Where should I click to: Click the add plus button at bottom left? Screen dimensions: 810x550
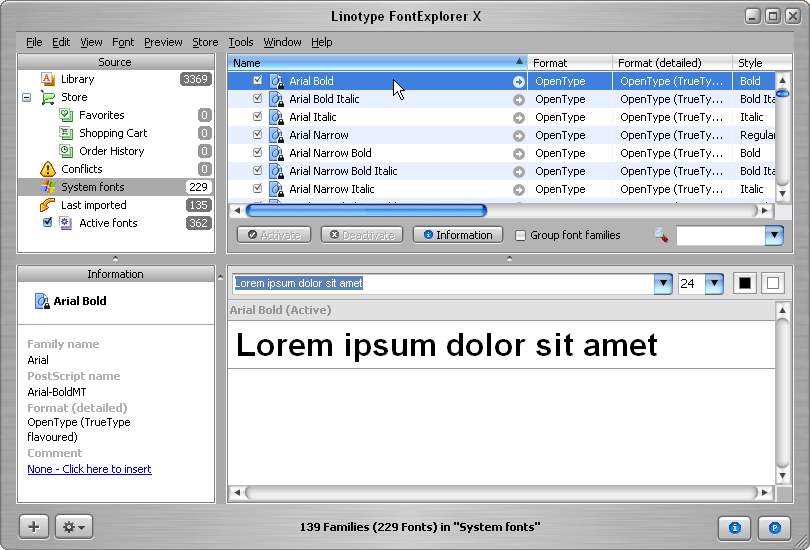pyautogui.click(x=34, y=527)
